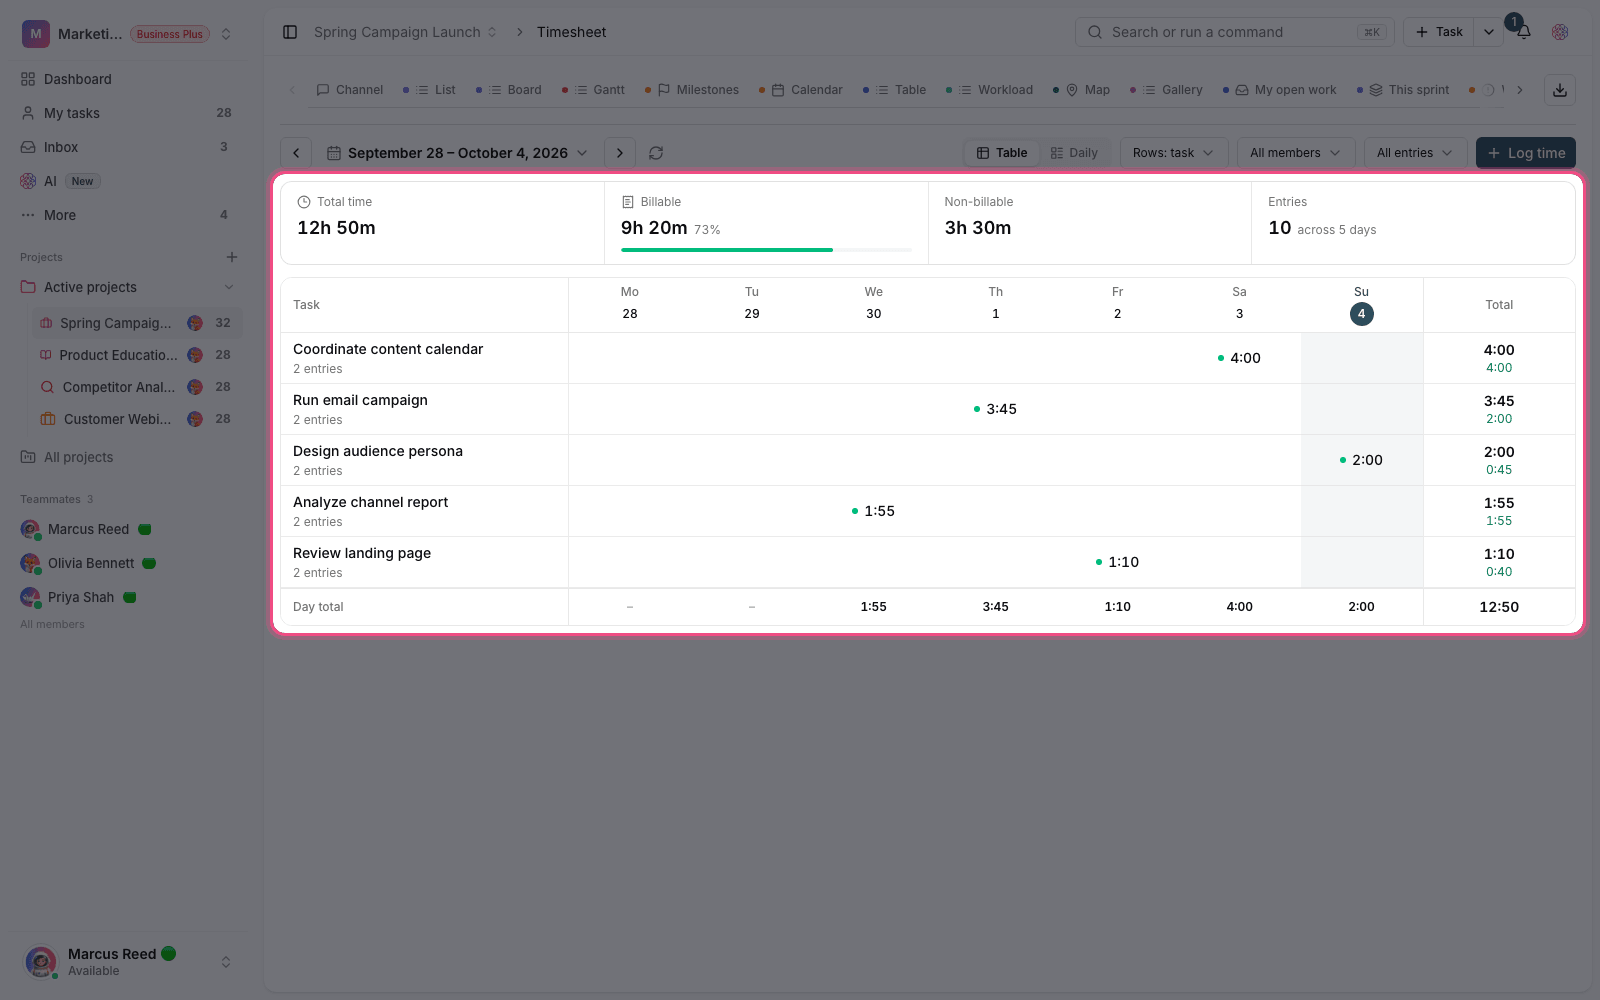The image size is (1600, 1000).
Task: Add a new project with the plus icon
Action: [x=232, y=257]
